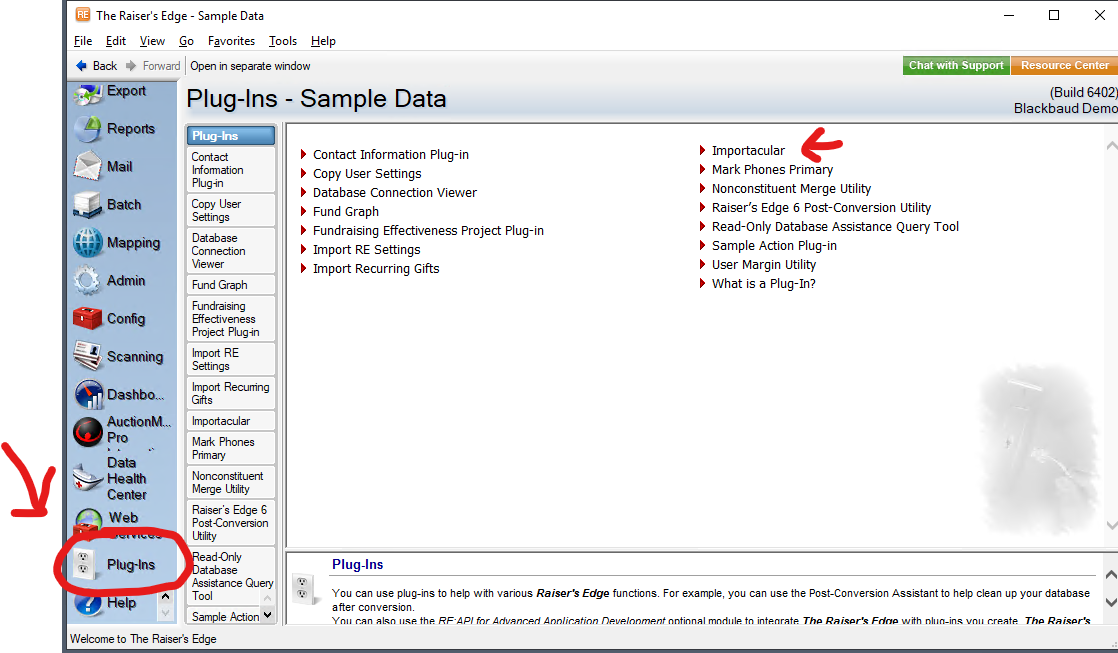Open the Admin gear icon
The width and height of the screenshot is (1118, 653).
[x=88, y=281]
